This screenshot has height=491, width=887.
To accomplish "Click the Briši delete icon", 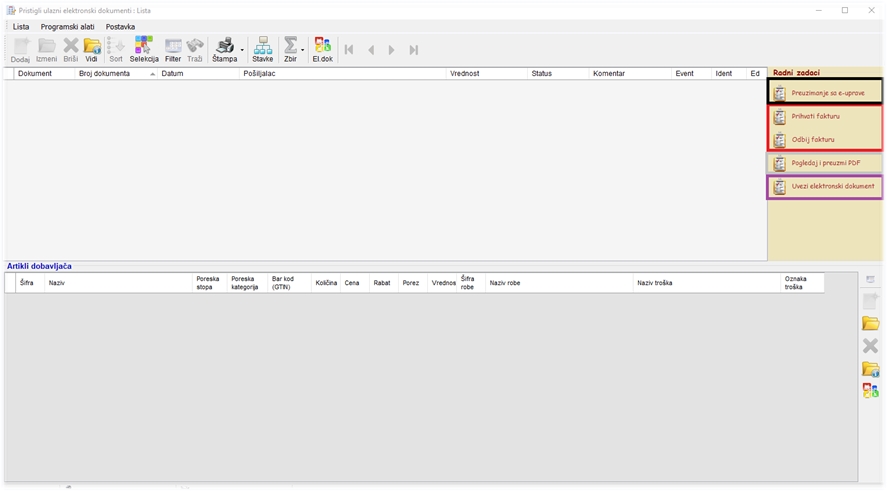I will (x=70, y=47).
